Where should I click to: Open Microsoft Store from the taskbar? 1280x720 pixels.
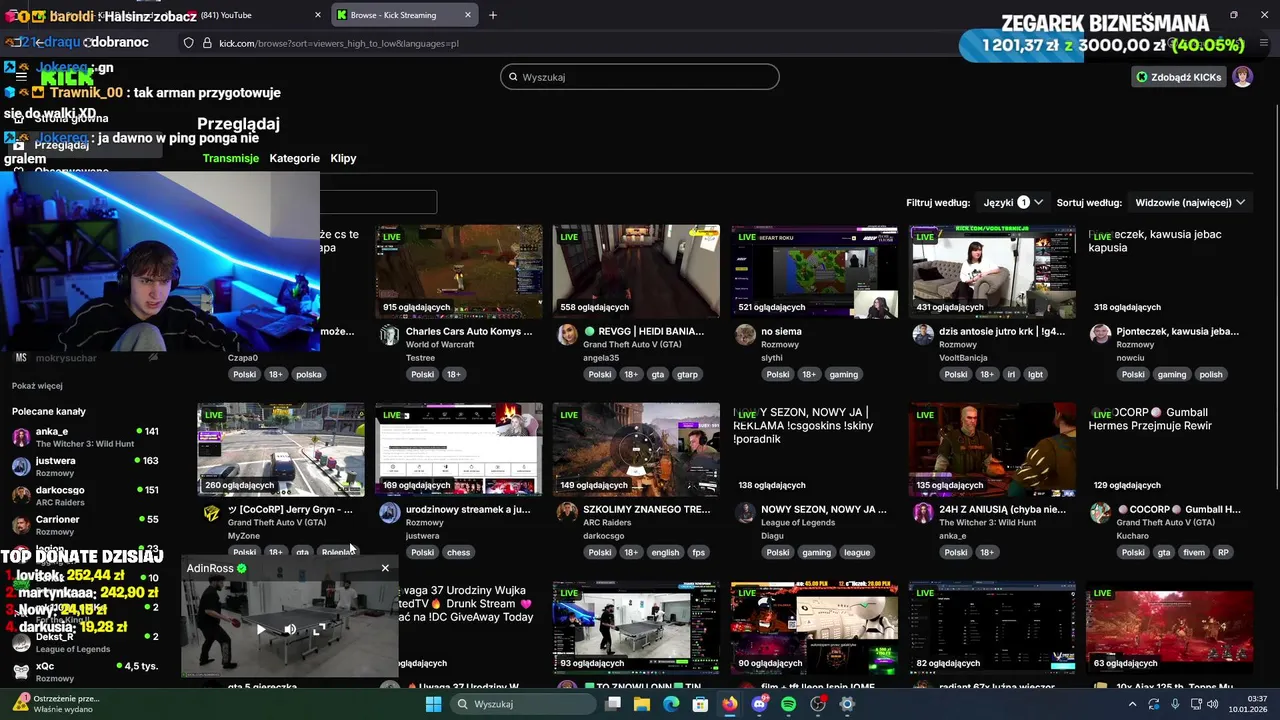point(700,704)
